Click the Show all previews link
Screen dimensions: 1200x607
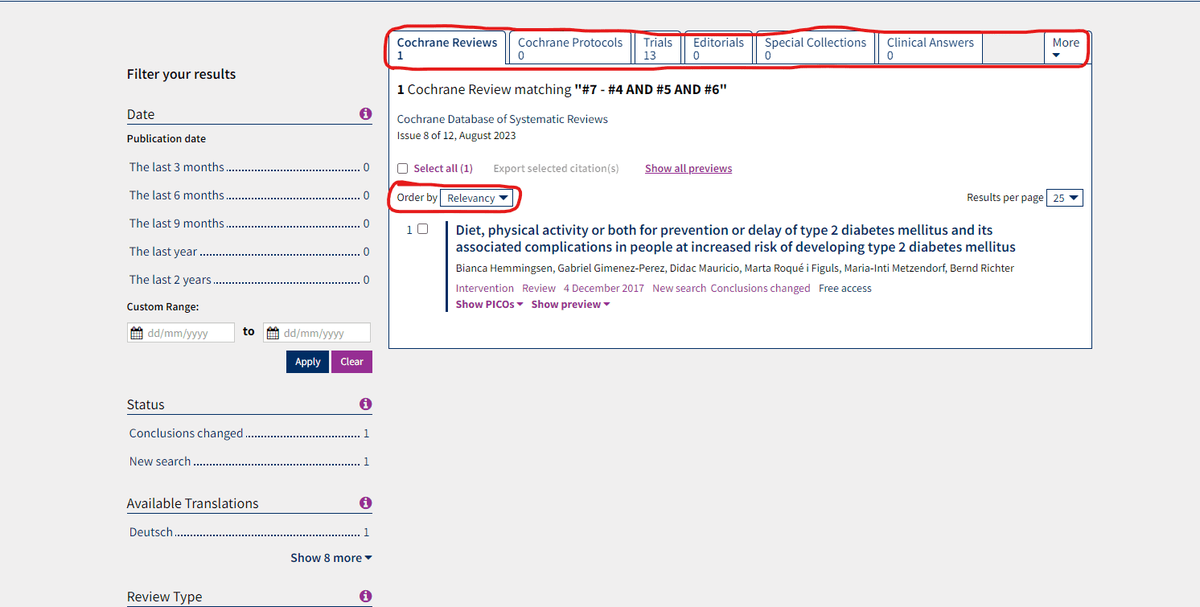click(x=688, y=169)
